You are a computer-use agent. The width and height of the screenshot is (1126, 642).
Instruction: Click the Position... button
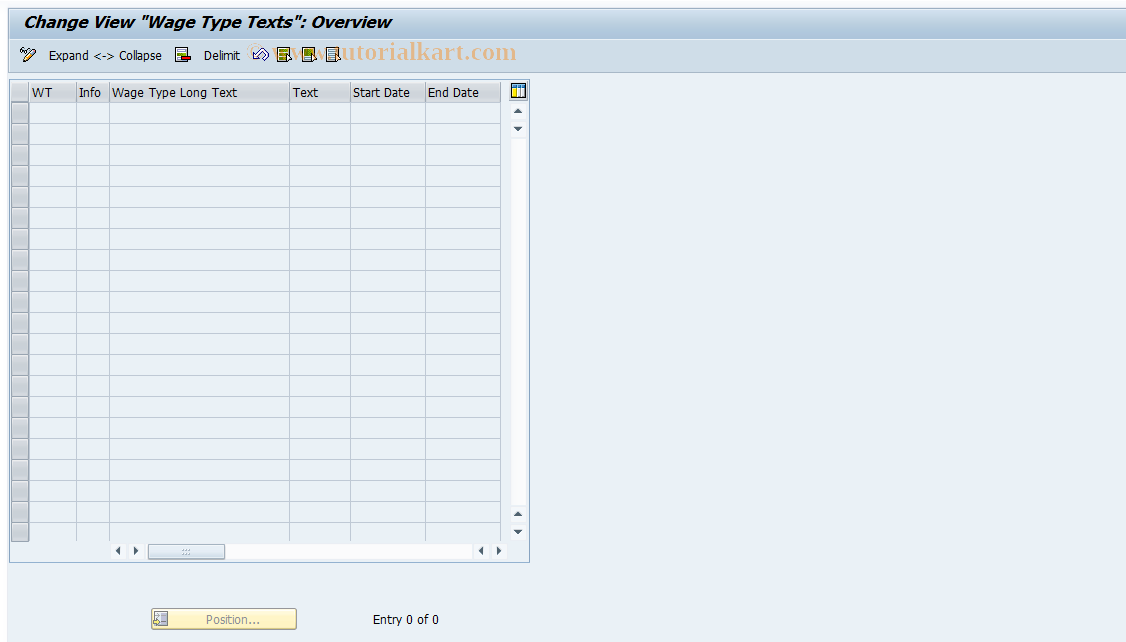(x=224, y=619)
